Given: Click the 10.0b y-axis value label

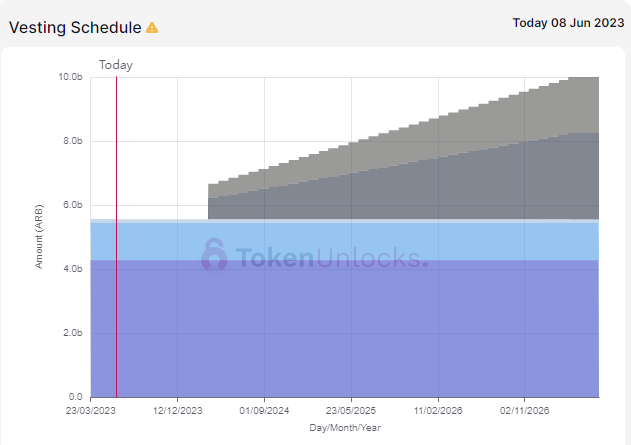Looking at the screenshot, I should coord(70,77).
